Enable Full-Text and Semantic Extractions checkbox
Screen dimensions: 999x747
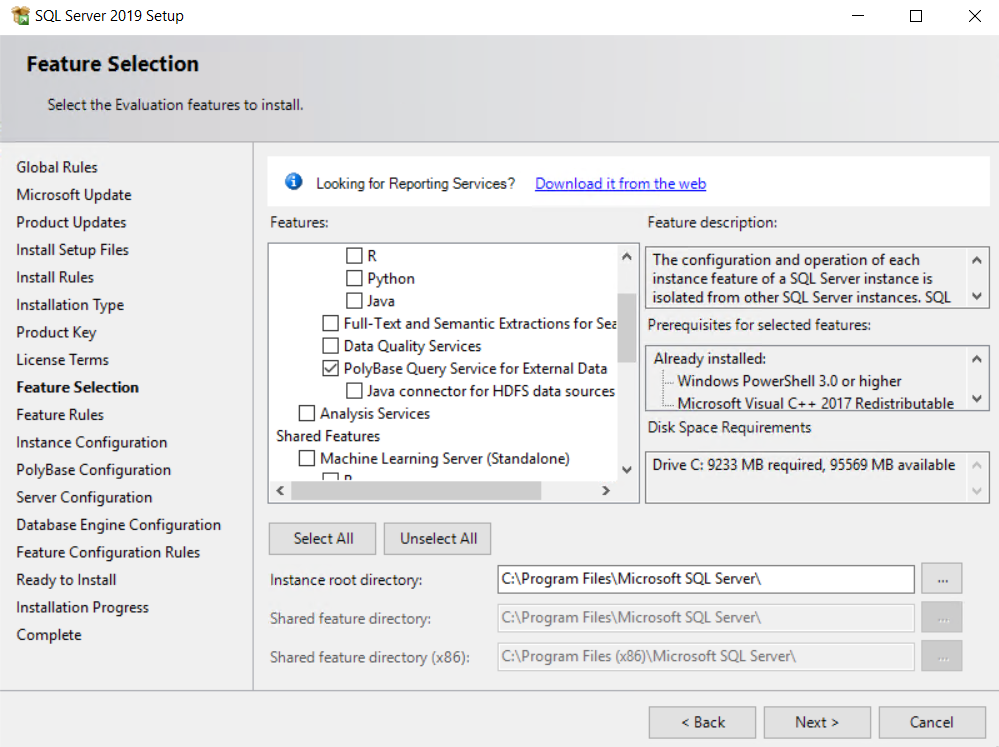click(x=330, y=323)
